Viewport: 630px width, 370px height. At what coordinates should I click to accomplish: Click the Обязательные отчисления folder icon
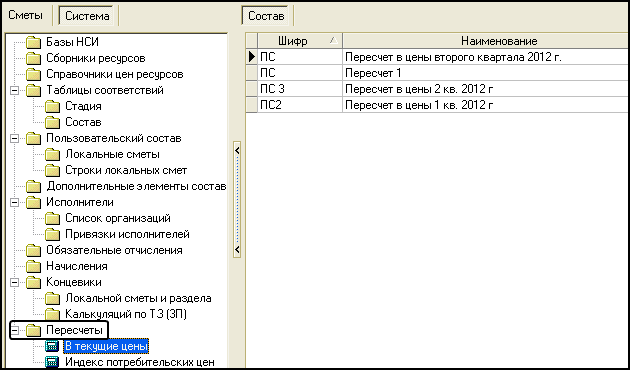[34, 251]
